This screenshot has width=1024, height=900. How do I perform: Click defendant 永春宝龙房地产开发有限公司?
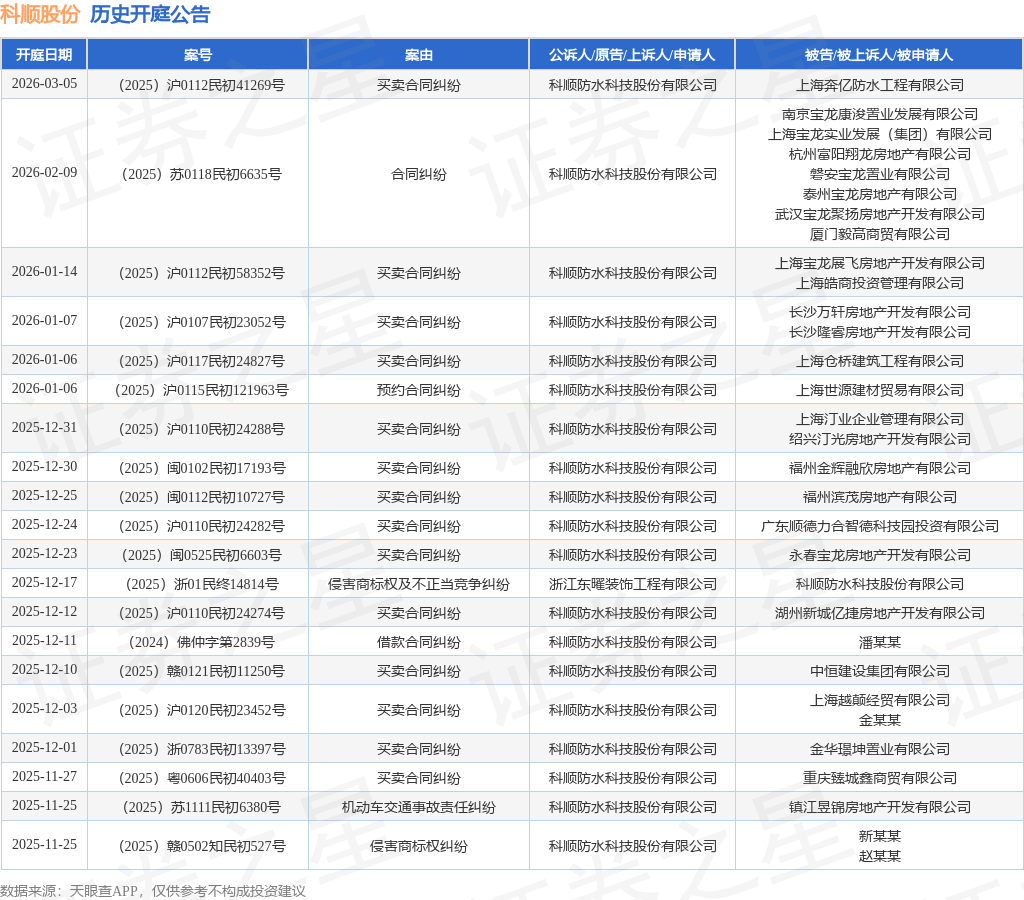(880, 555)
